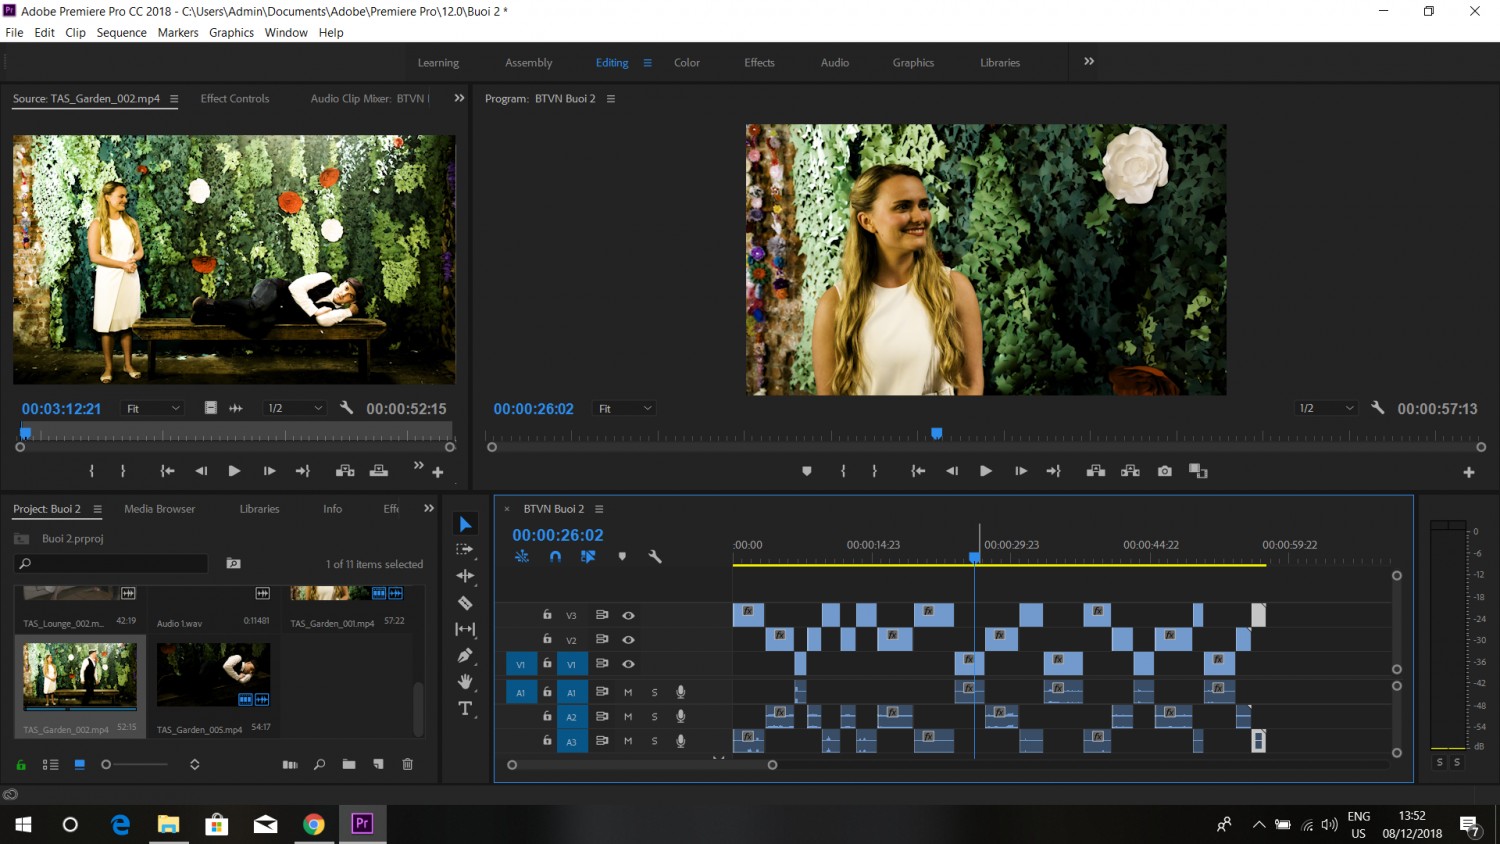1500x844 pixels.
Task: Click Add Marker in timeline header
Action: 622,557
